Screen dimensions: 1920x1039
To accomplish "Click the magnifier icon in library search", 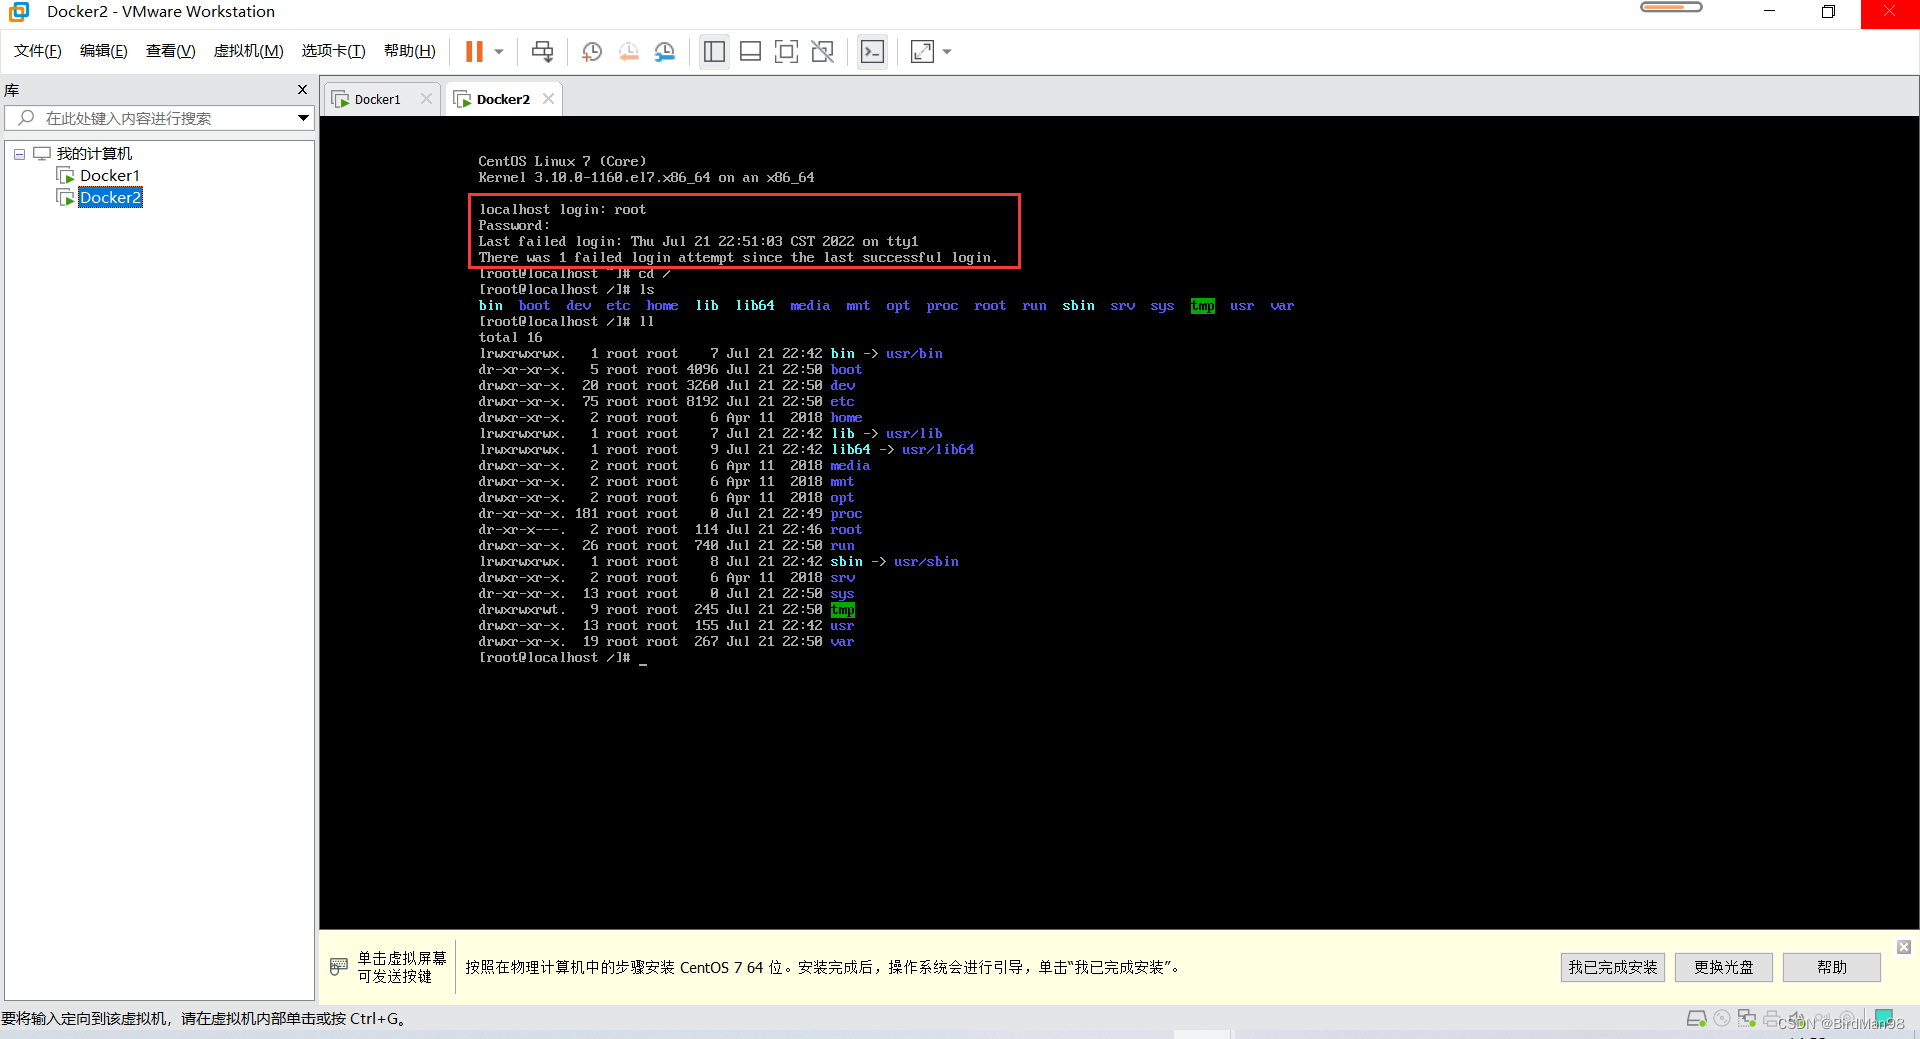I will [27, 118].
